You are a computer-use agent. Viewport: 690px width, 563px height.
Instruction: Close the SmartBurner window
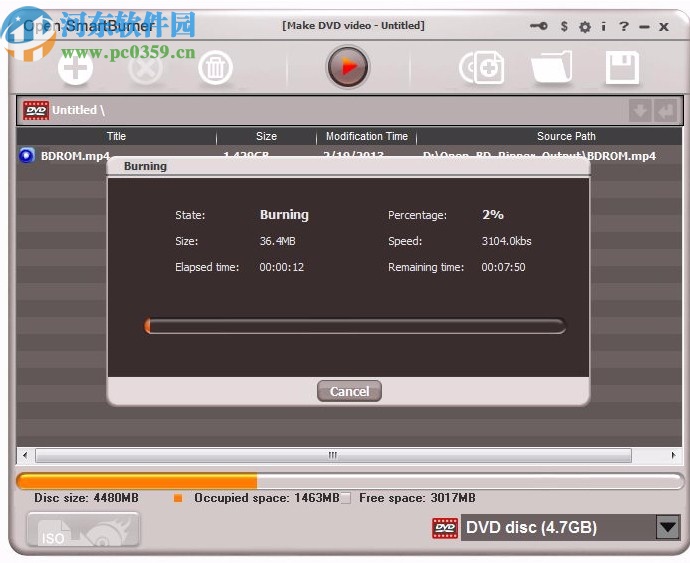664,27
